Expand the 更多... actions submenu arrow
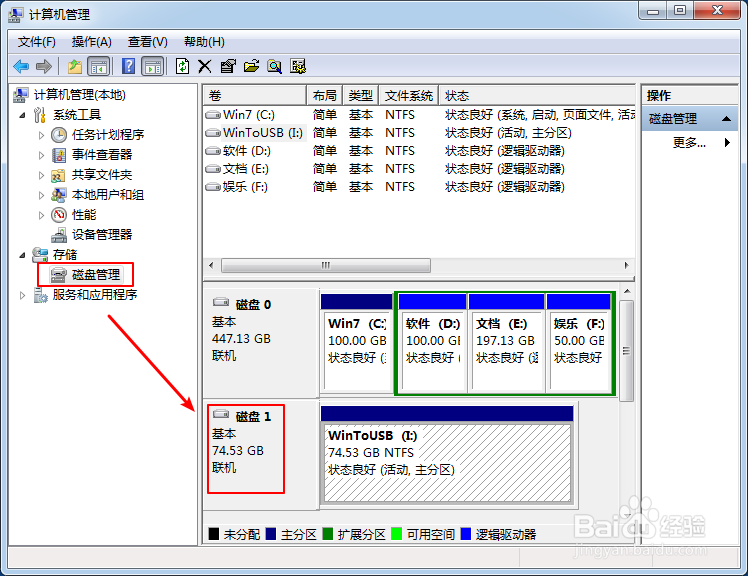748x576 pixels. (x=727, y=142)
